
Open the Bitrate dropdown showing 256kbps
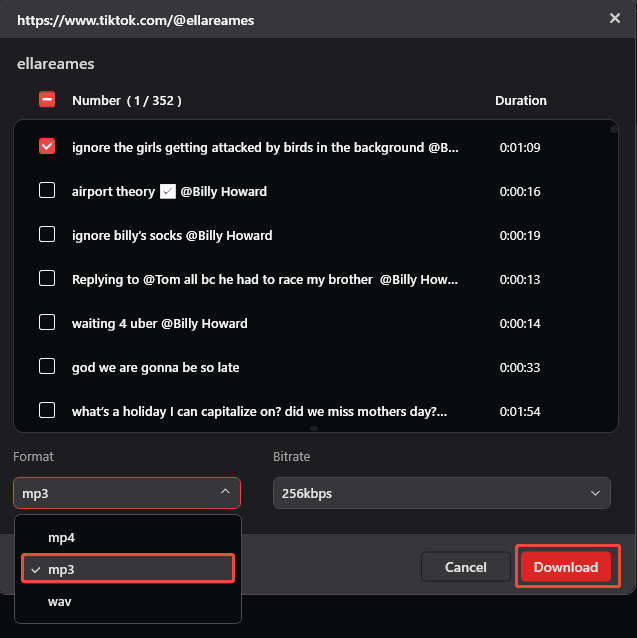tap(442, 493)
